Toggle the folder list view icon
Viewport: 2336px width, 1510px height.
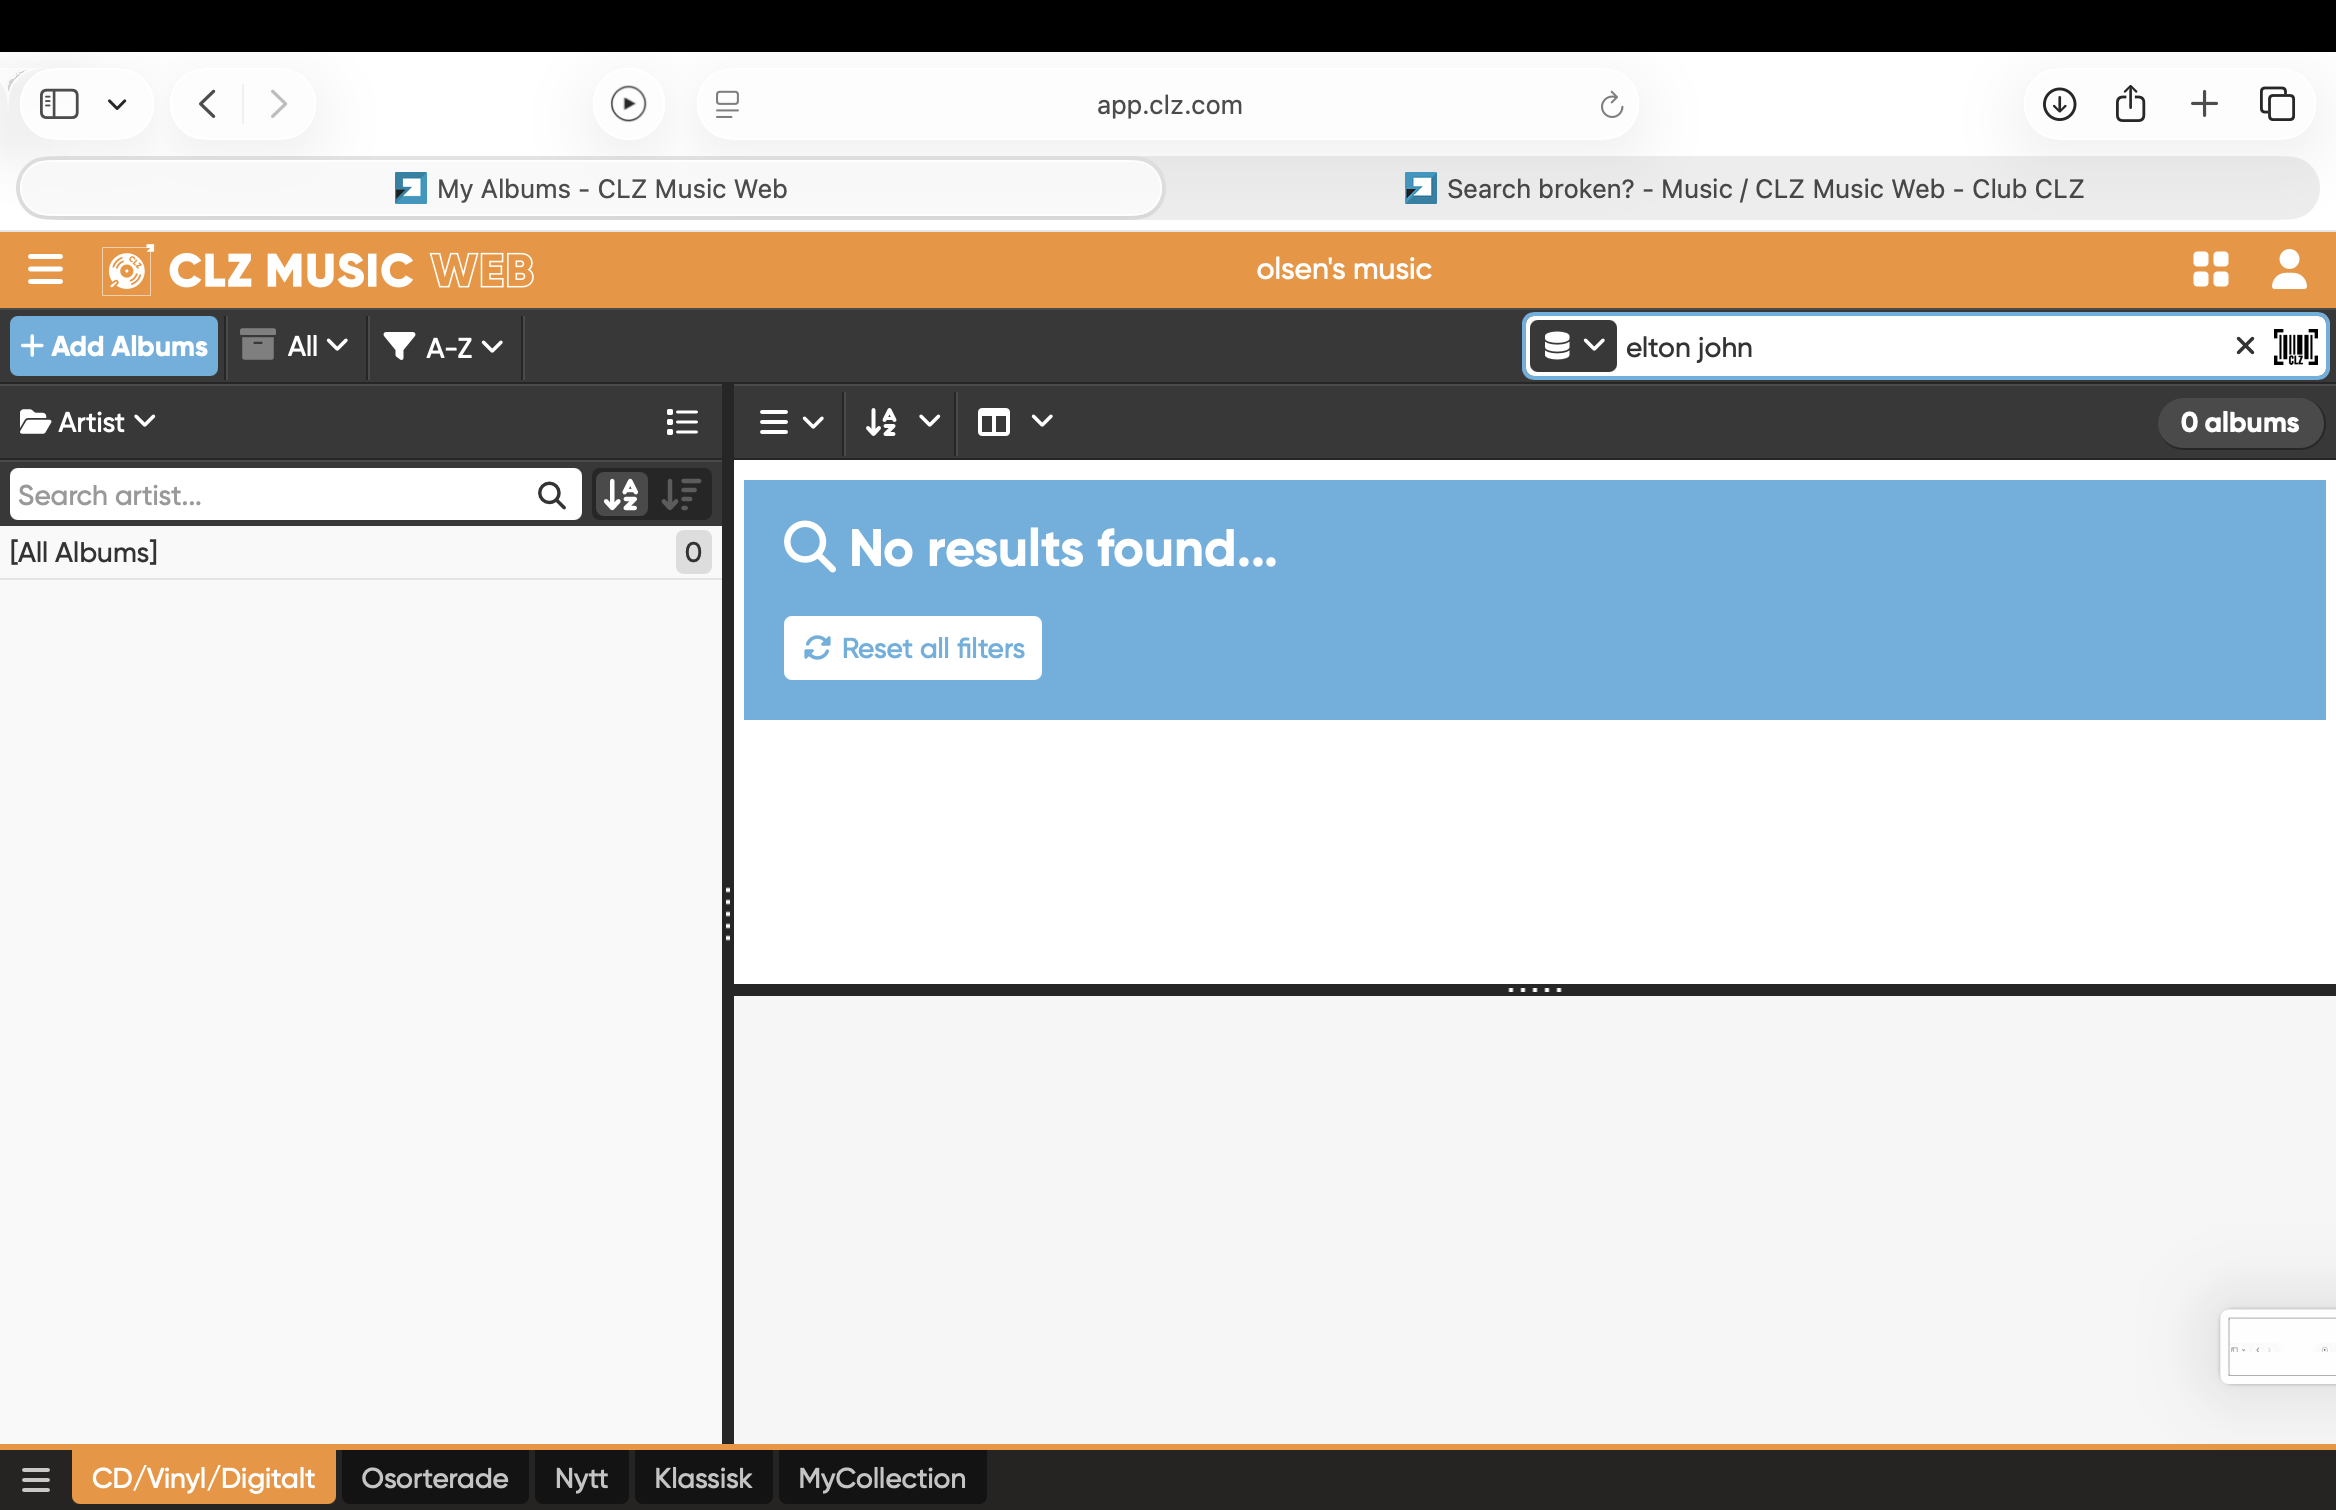(x=682, y=422)
